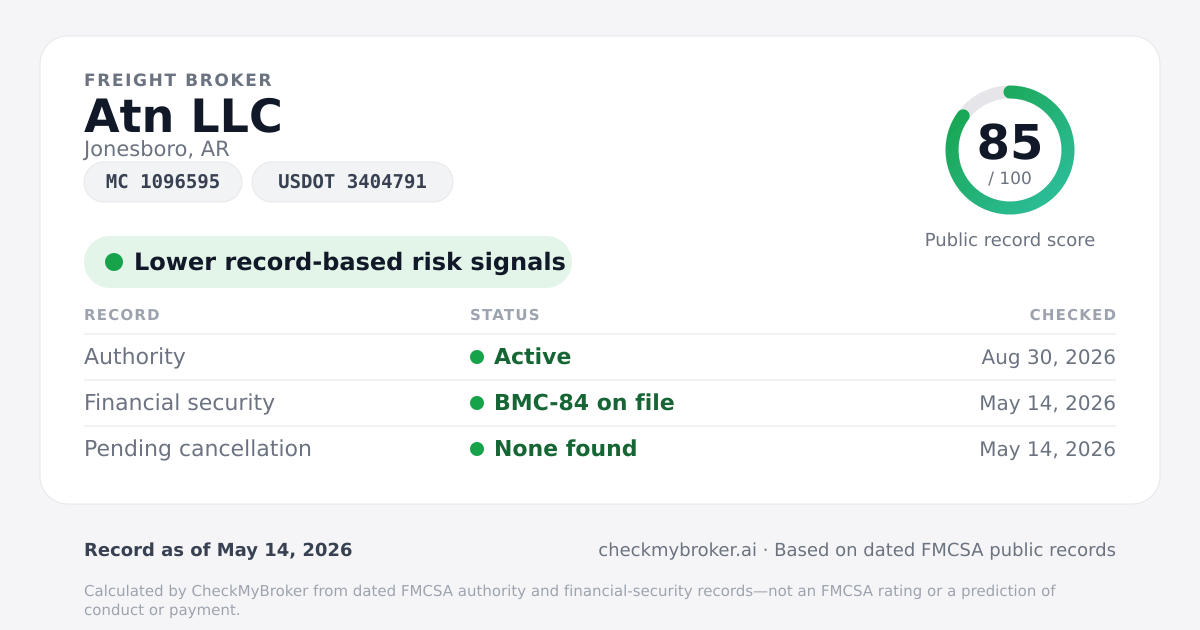The width and height of the screenshot is (1200, 630).
Task: Click the green dot beside Active status
Action: tap(477, 357)
